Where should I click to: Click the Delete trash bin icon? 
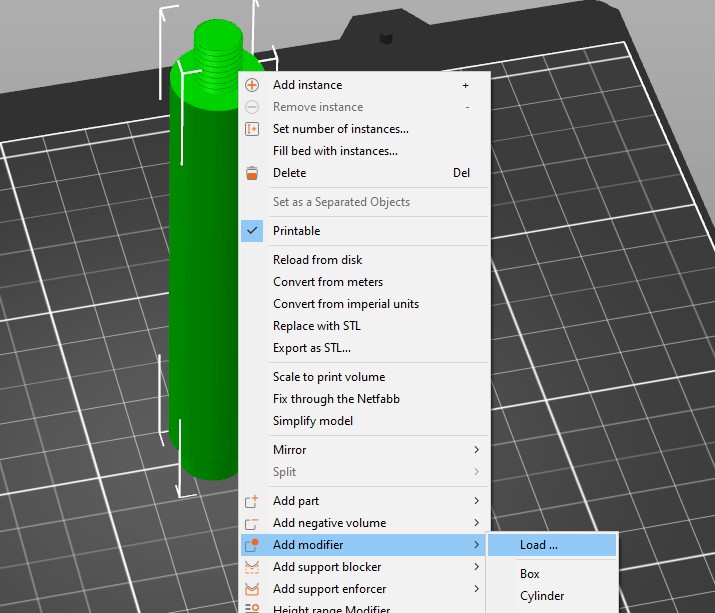pos(252,173)
